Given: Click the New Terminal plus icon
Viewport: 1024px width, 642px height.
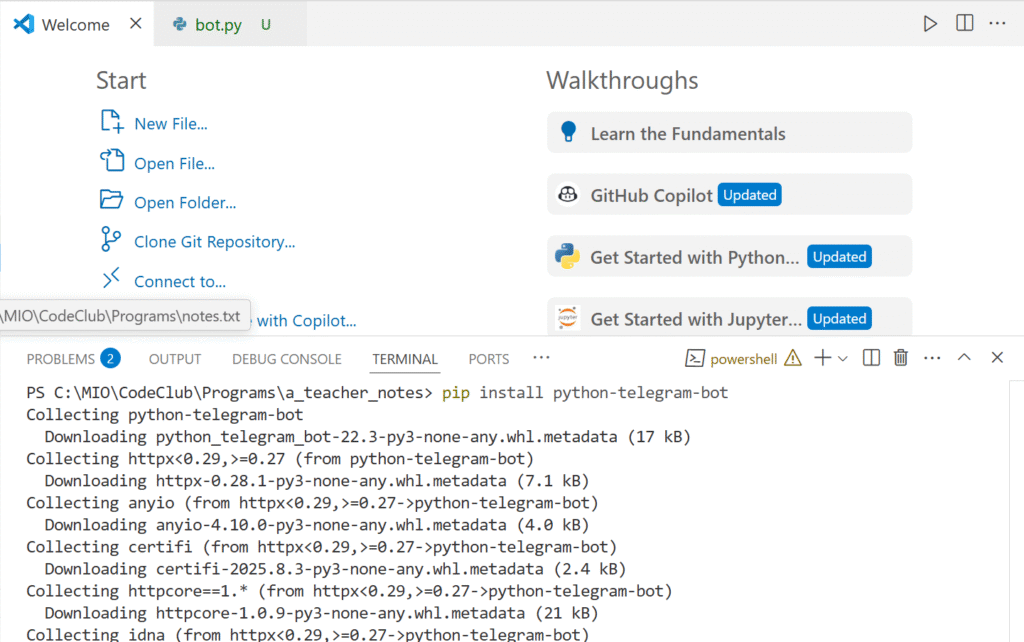Looking at the screenshot, I should coord(822,358).
